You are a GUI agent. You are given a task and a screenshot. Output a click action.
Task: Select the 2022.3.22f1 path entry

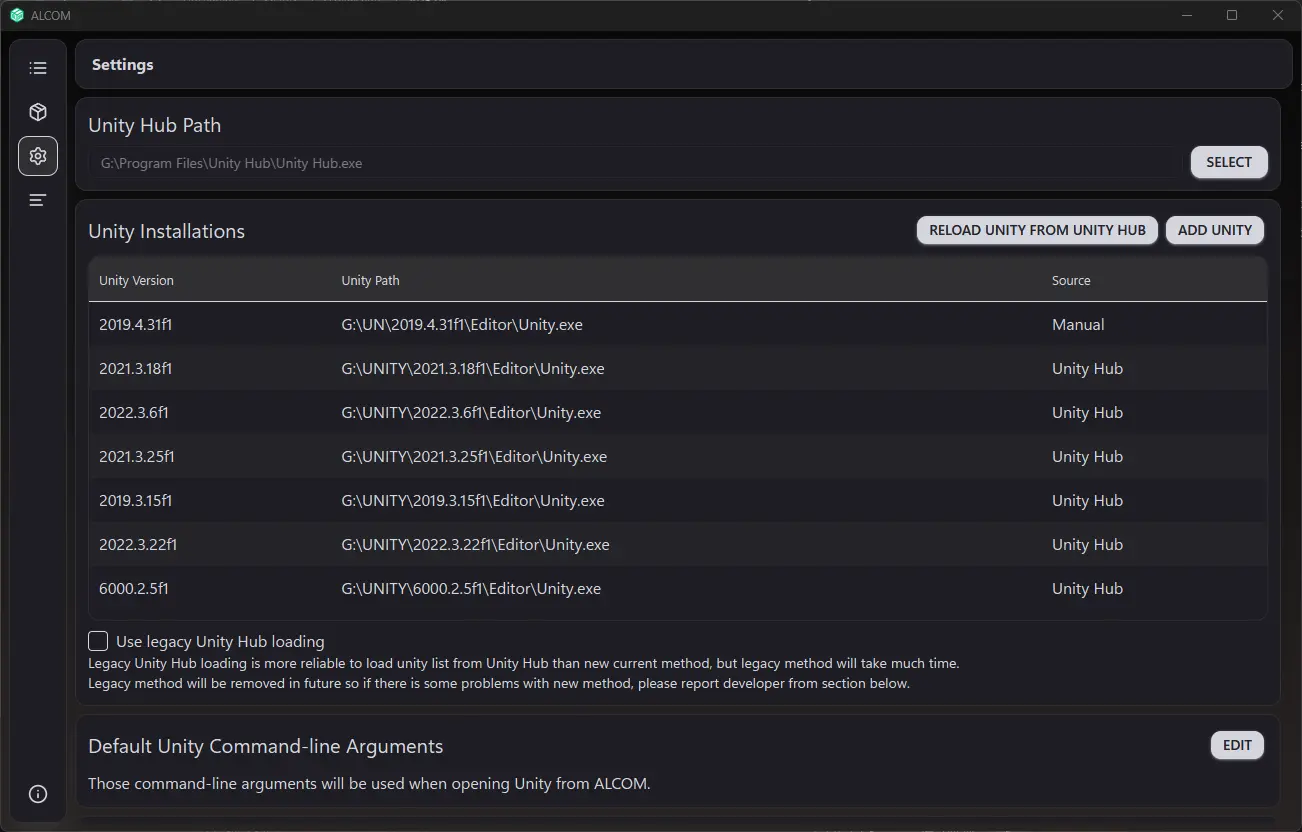coord(475,545)
